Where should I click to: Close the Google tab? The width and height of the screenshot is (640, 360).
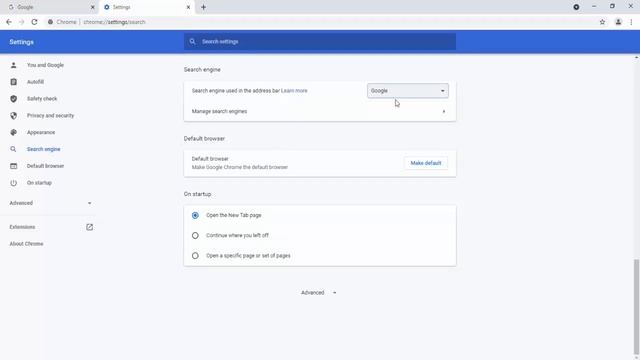[92, 7]
